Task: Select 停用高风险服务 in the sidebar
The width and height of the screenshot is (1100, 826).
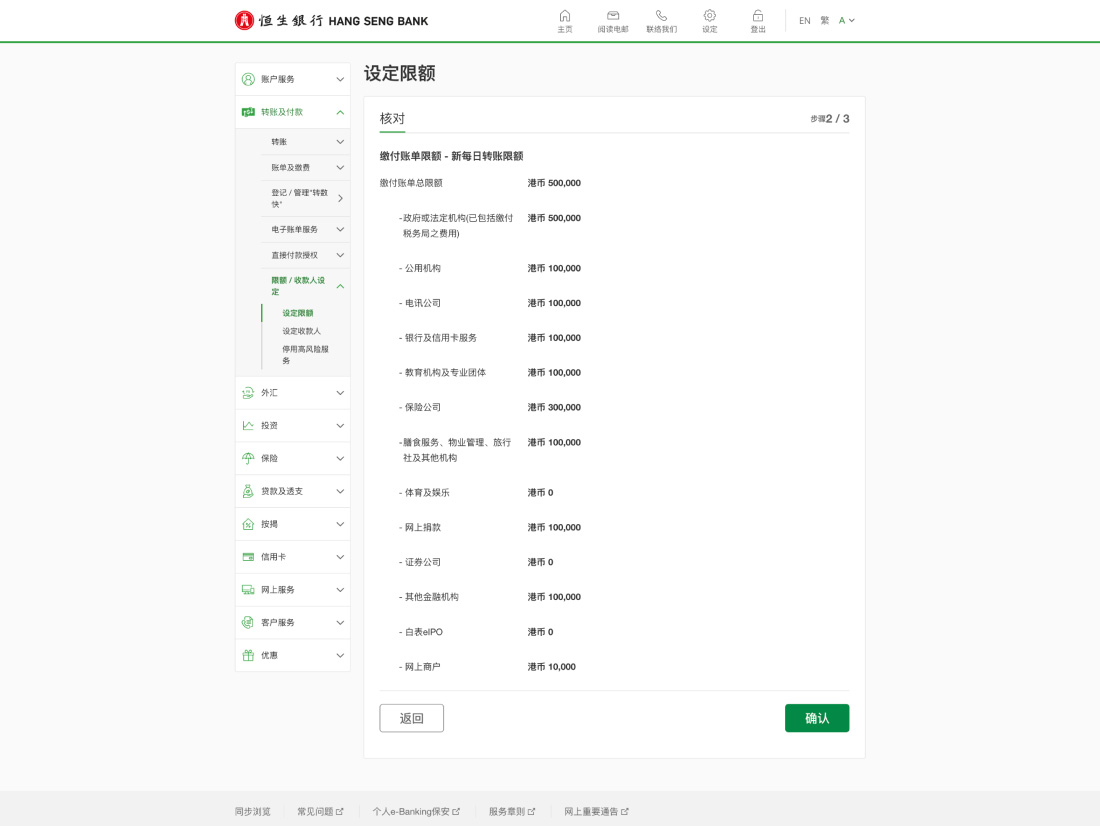Action: [x=305, y=354]
